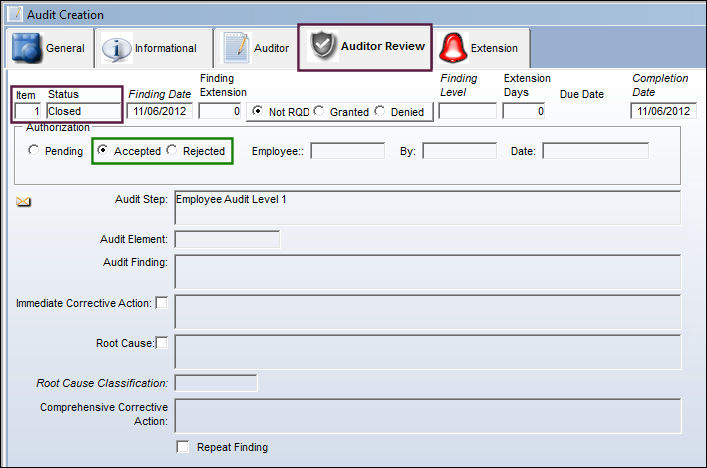Select the Denied radio button

380,110
